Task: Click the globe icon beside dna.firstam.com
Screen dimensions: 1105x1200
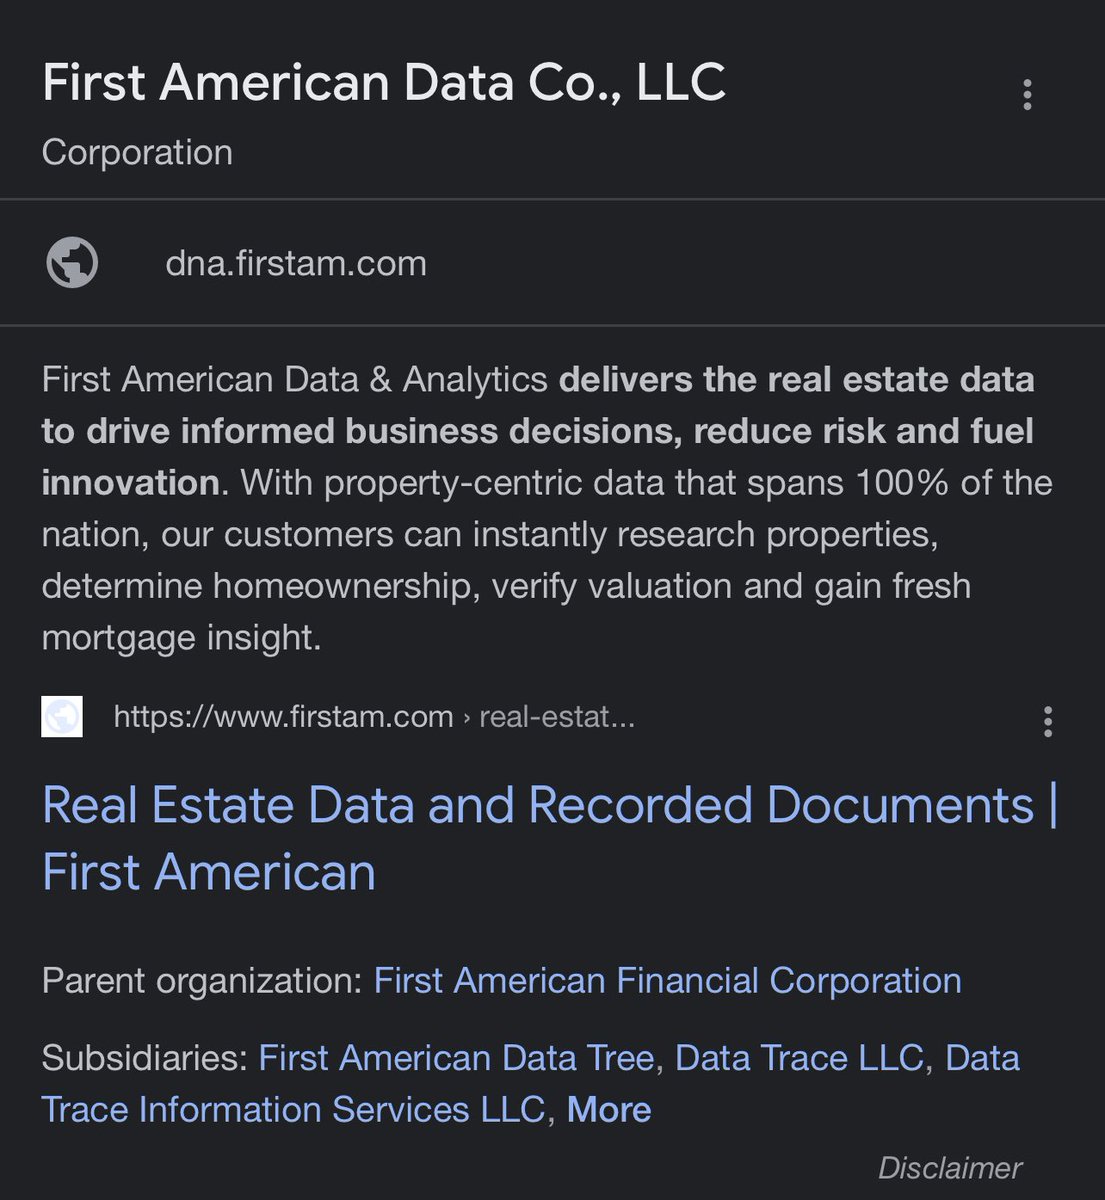Action: (72, 263)
